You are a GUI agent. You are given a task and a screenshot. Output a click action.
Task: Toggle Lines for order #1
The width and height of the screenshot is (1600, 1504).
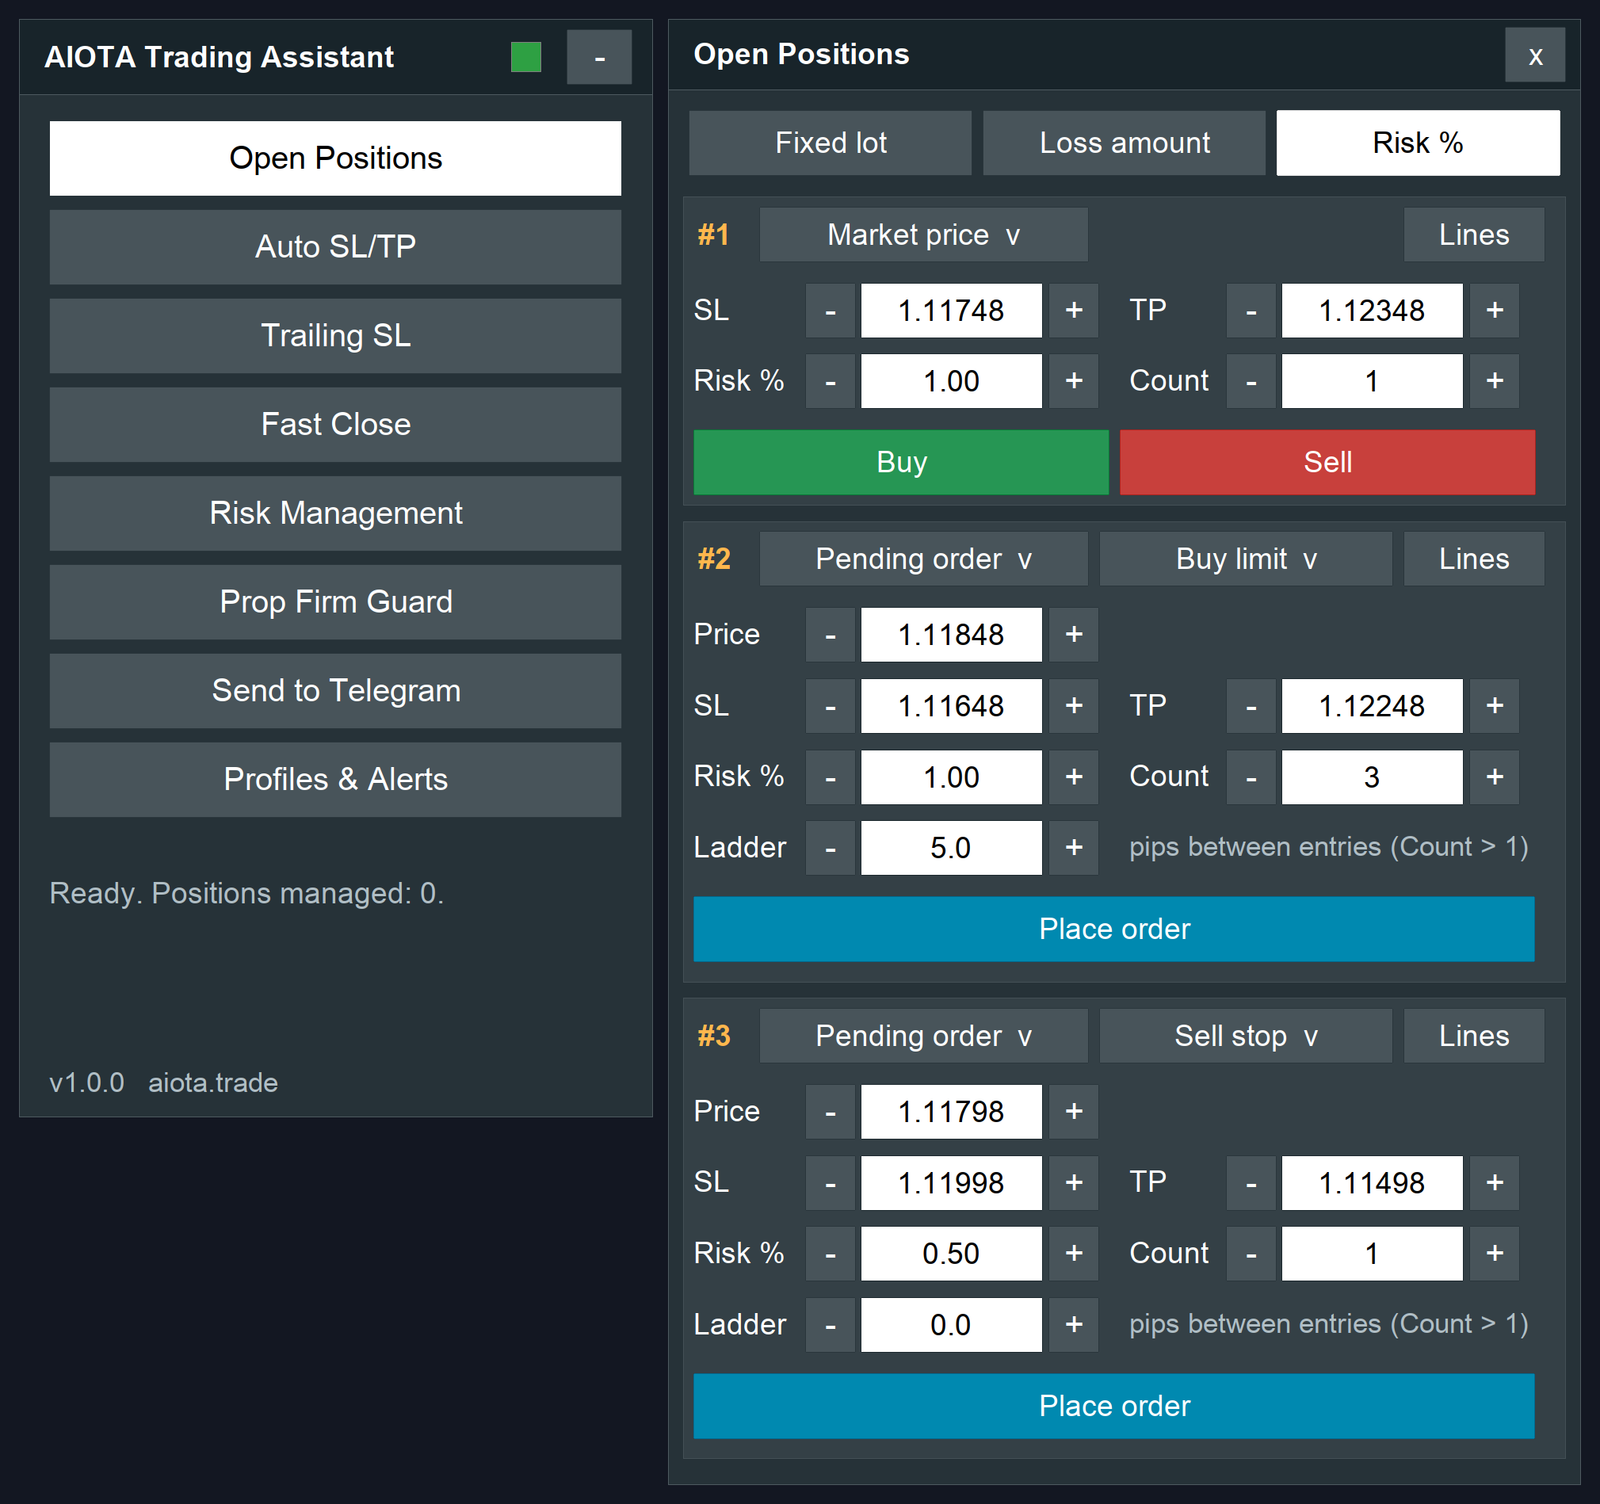pyautogui.click(x=1474, y=235)
